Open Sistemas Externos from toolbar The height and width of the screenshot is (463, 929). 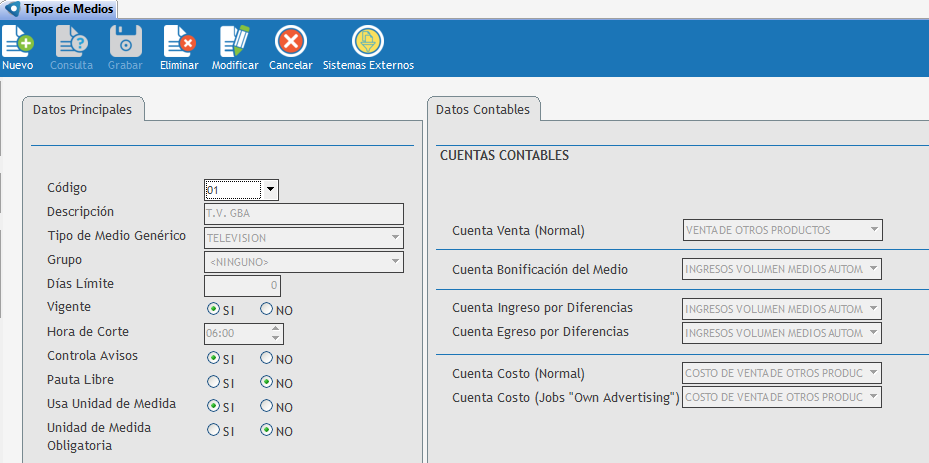coord(368,42)
